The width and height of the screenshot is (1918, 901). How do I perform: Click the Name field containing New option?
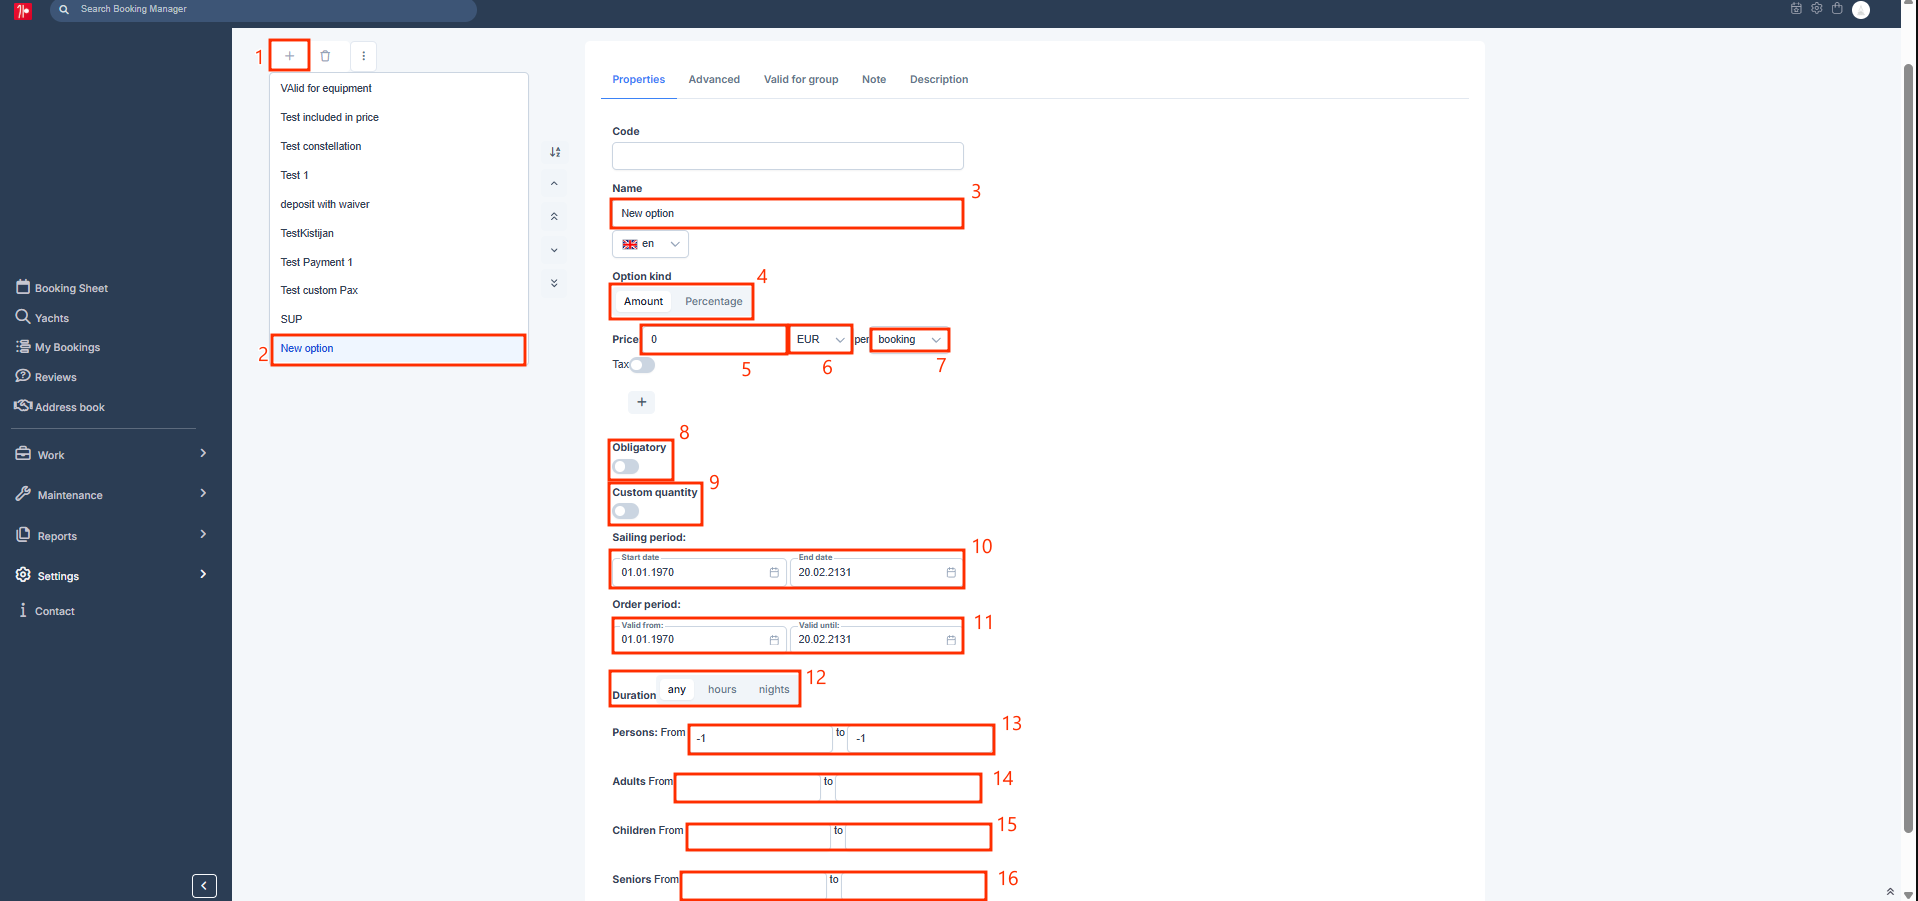(x=788, y=214)
